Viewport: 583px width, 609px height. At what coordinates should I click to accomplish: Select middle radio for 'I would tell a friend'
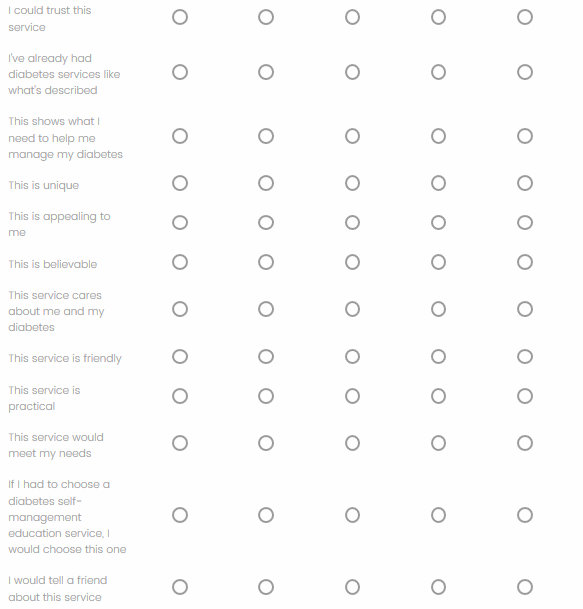(352, 587)
